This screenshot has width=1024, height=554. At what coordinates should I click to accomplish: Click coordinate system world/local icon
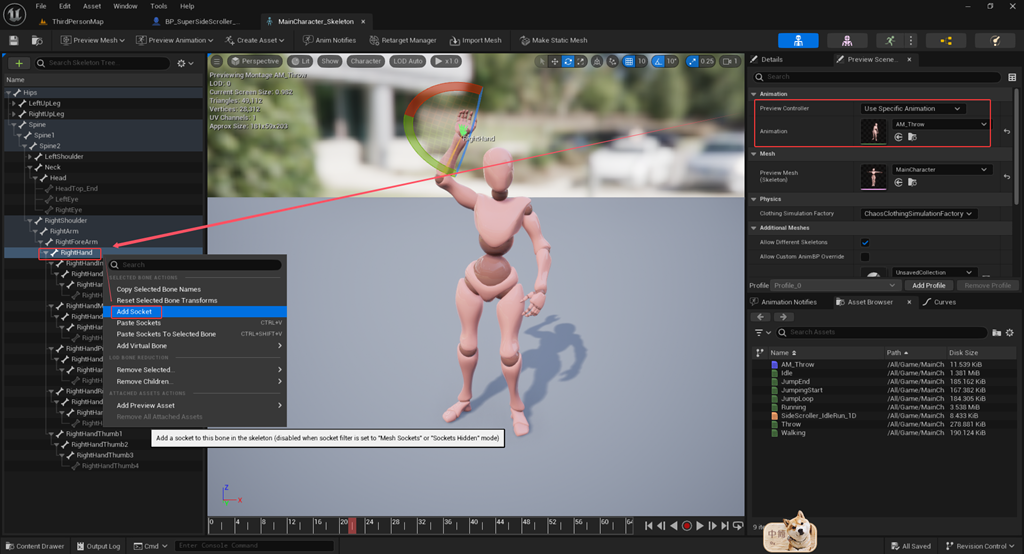597,61
